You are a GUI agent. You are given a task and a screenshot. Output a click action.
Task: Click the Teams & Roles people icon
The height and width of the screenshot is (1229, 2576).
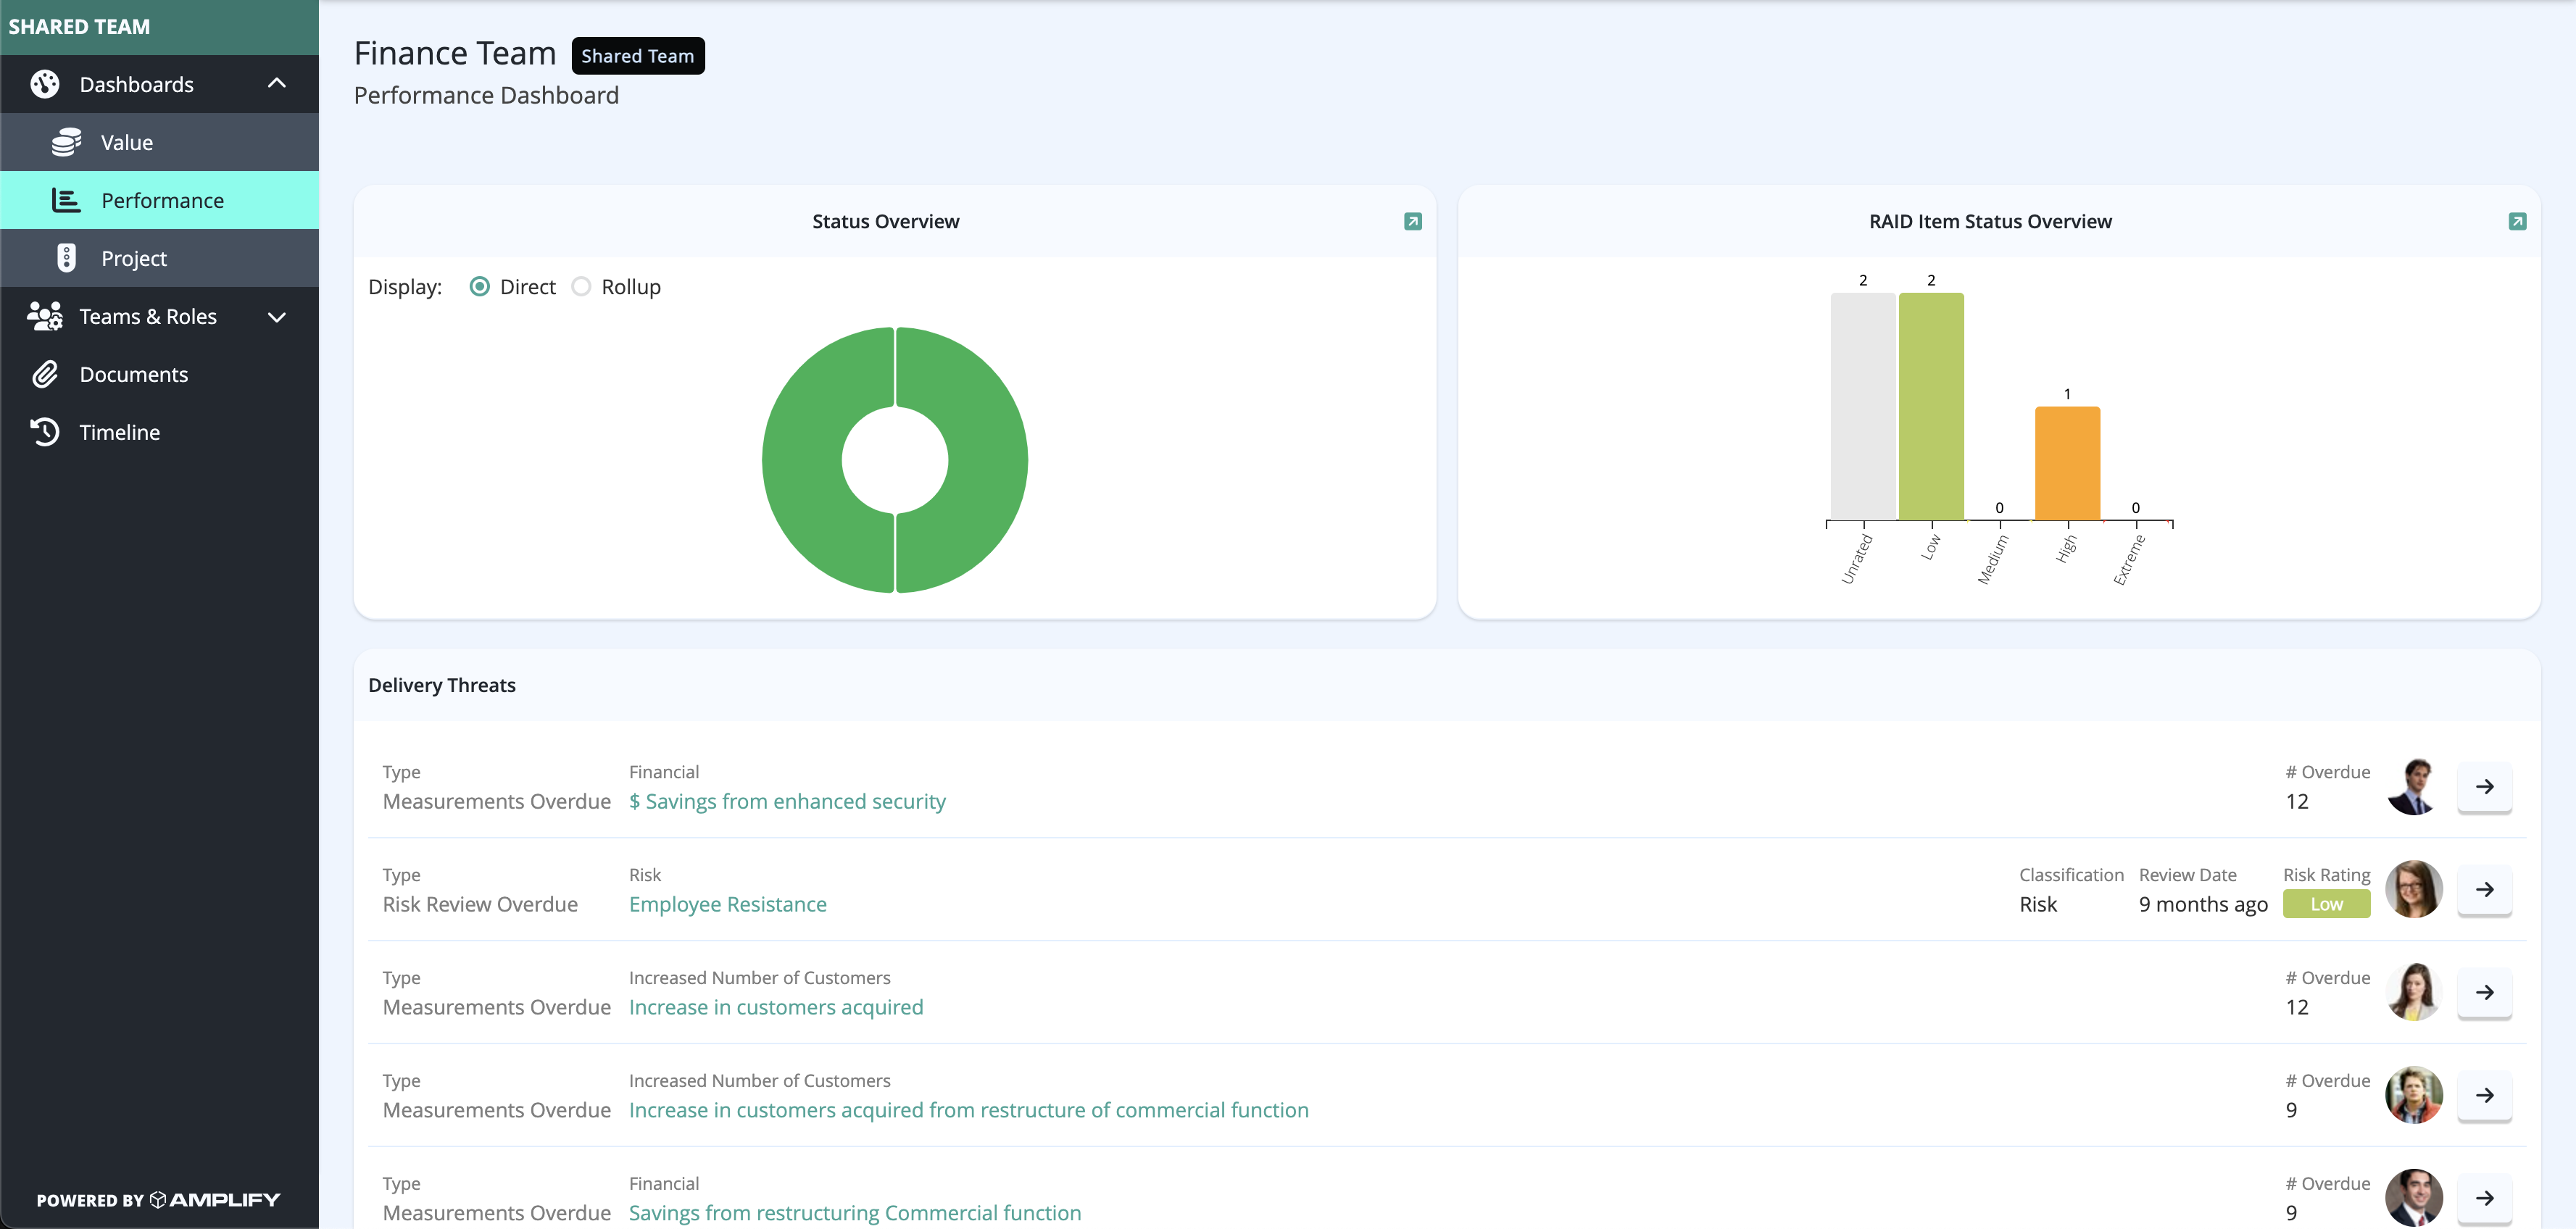pos(45,316)
